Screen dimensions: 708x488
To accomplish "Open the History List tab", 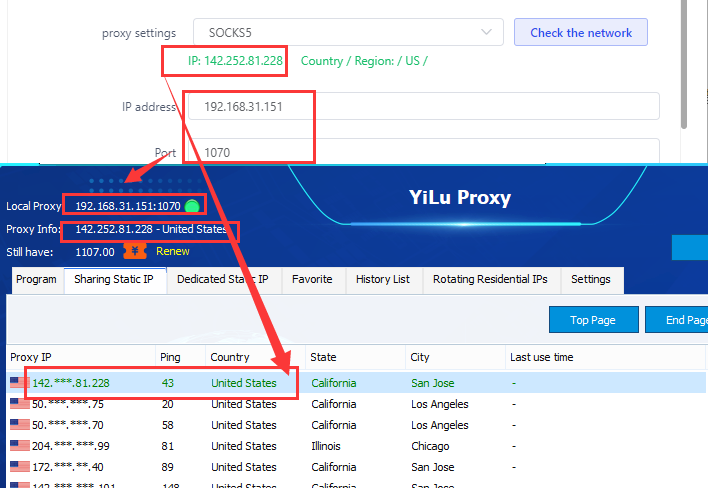I will point(383,279).
